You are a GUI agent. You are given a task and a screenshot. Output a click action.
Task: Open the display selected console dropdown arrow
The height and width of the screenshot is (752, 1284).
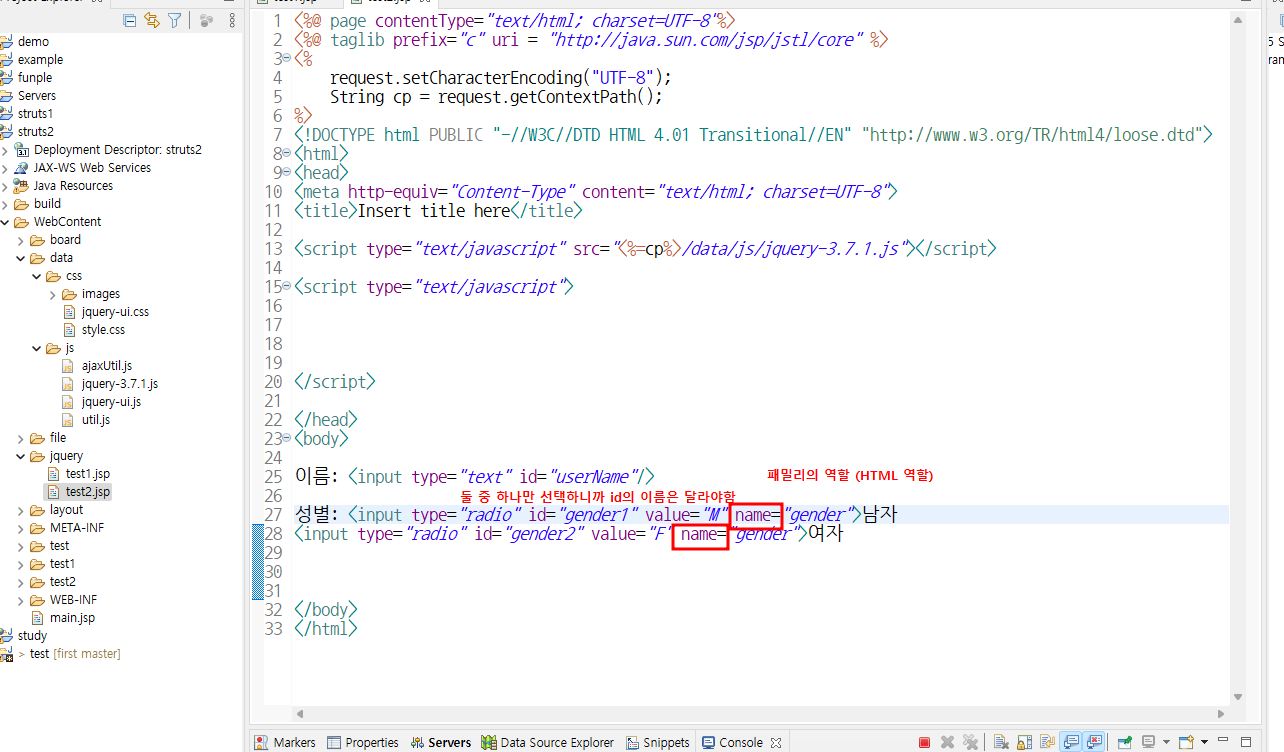click(x=1167, y=742)
